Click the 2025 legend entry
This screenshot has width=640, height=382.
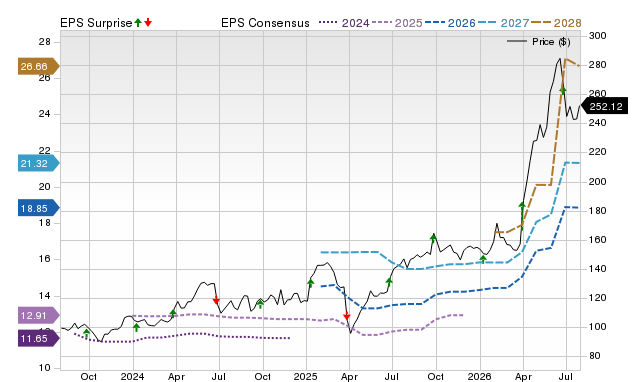pos(397,23)
